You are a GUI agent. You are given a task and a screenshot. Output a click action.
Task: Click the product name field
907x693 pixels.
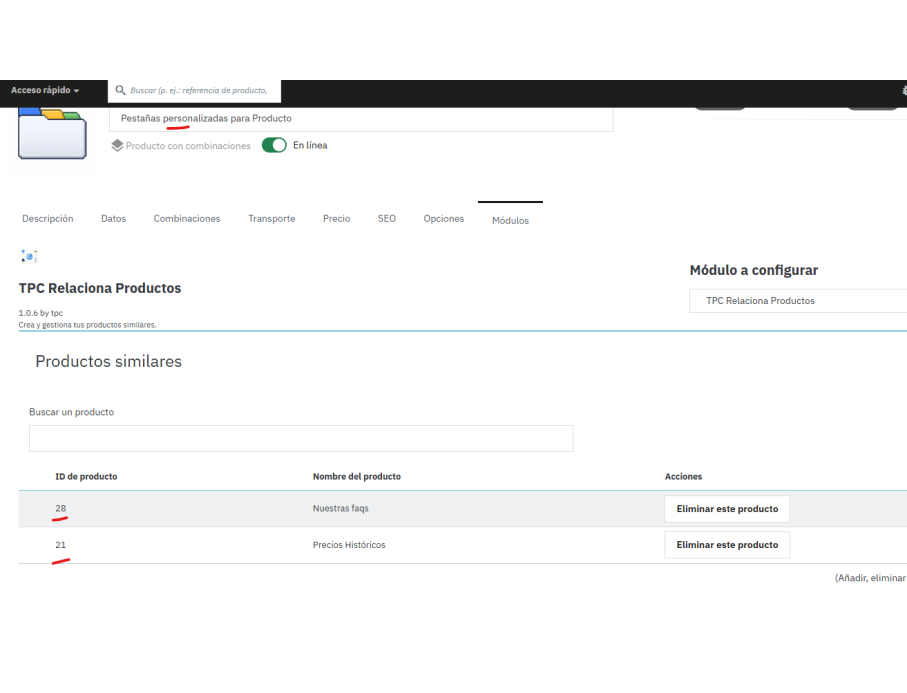click(x=361, y=119)
